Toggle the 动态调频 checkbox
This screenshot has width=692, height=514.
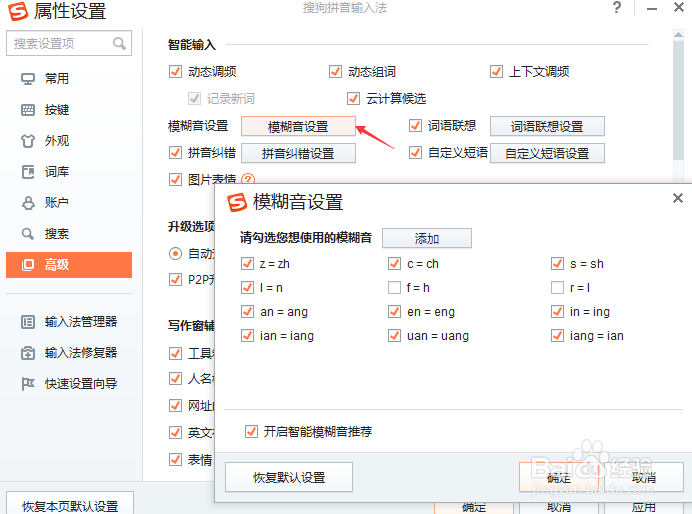click(x=175, y=71)
